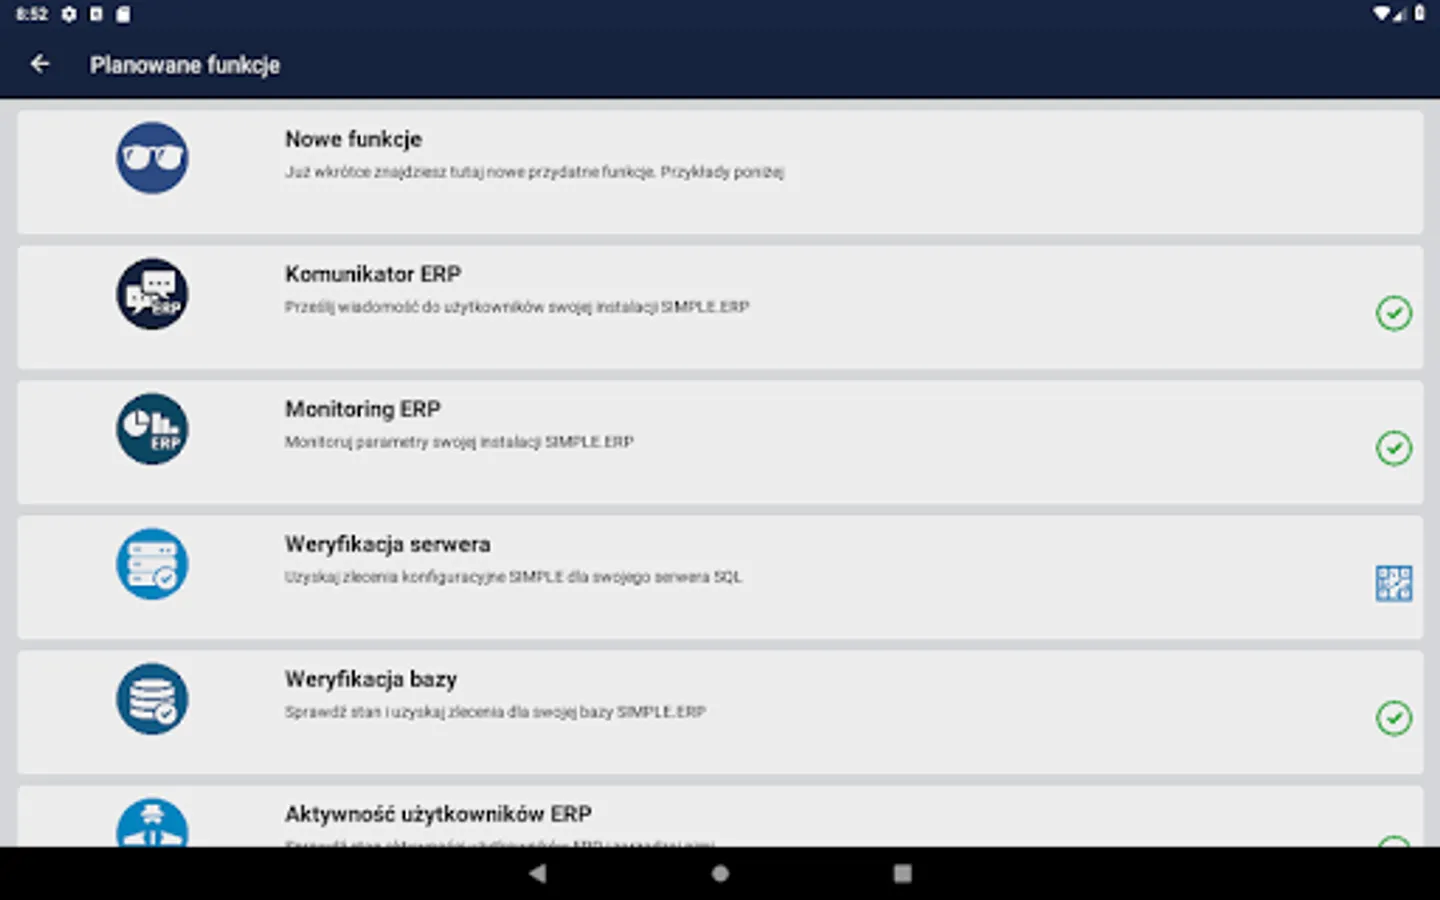Viewport: 1440px width, 900px height.
Task: Select the Monitoring ERP heading
Action: pyautogui.click(x=363, y=409)
